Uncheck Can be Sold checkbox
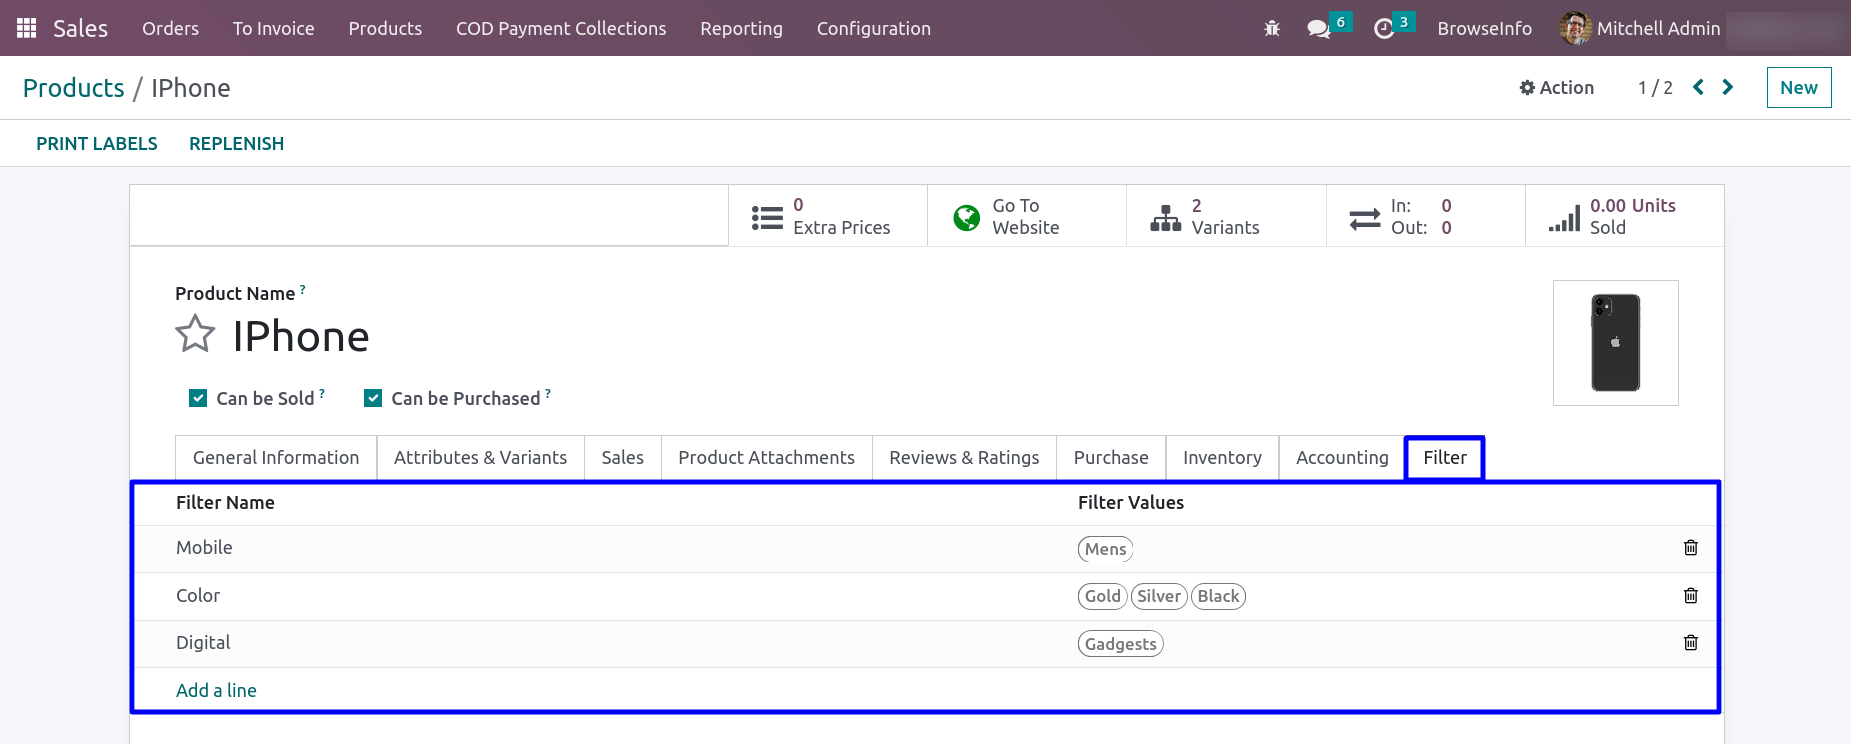Image resolution: width=1851 pixels, height=744 pixels. (x=198, y=398)
